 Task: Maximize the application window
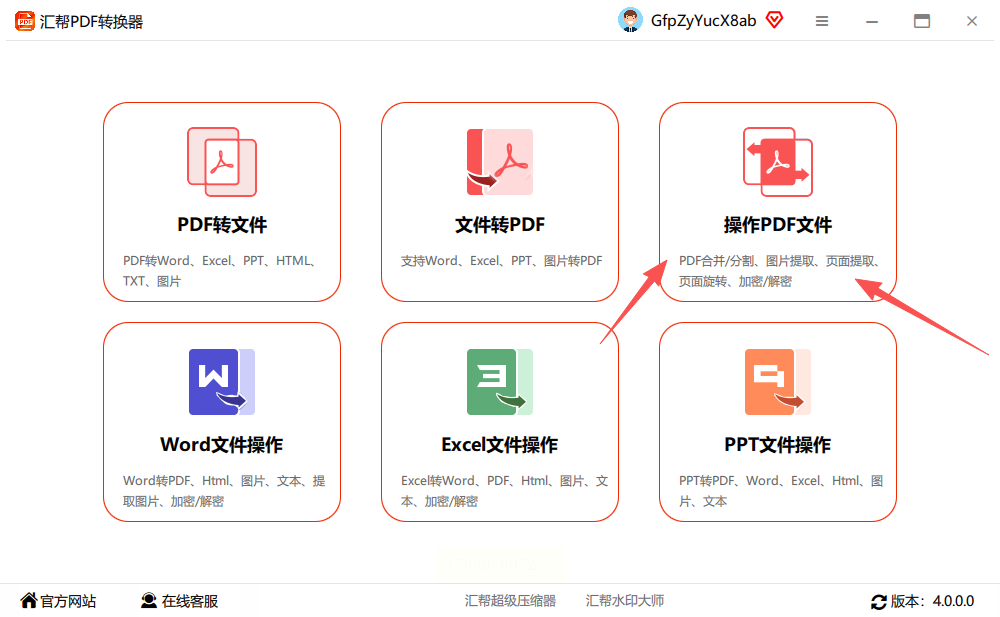[x=922, y=21]
